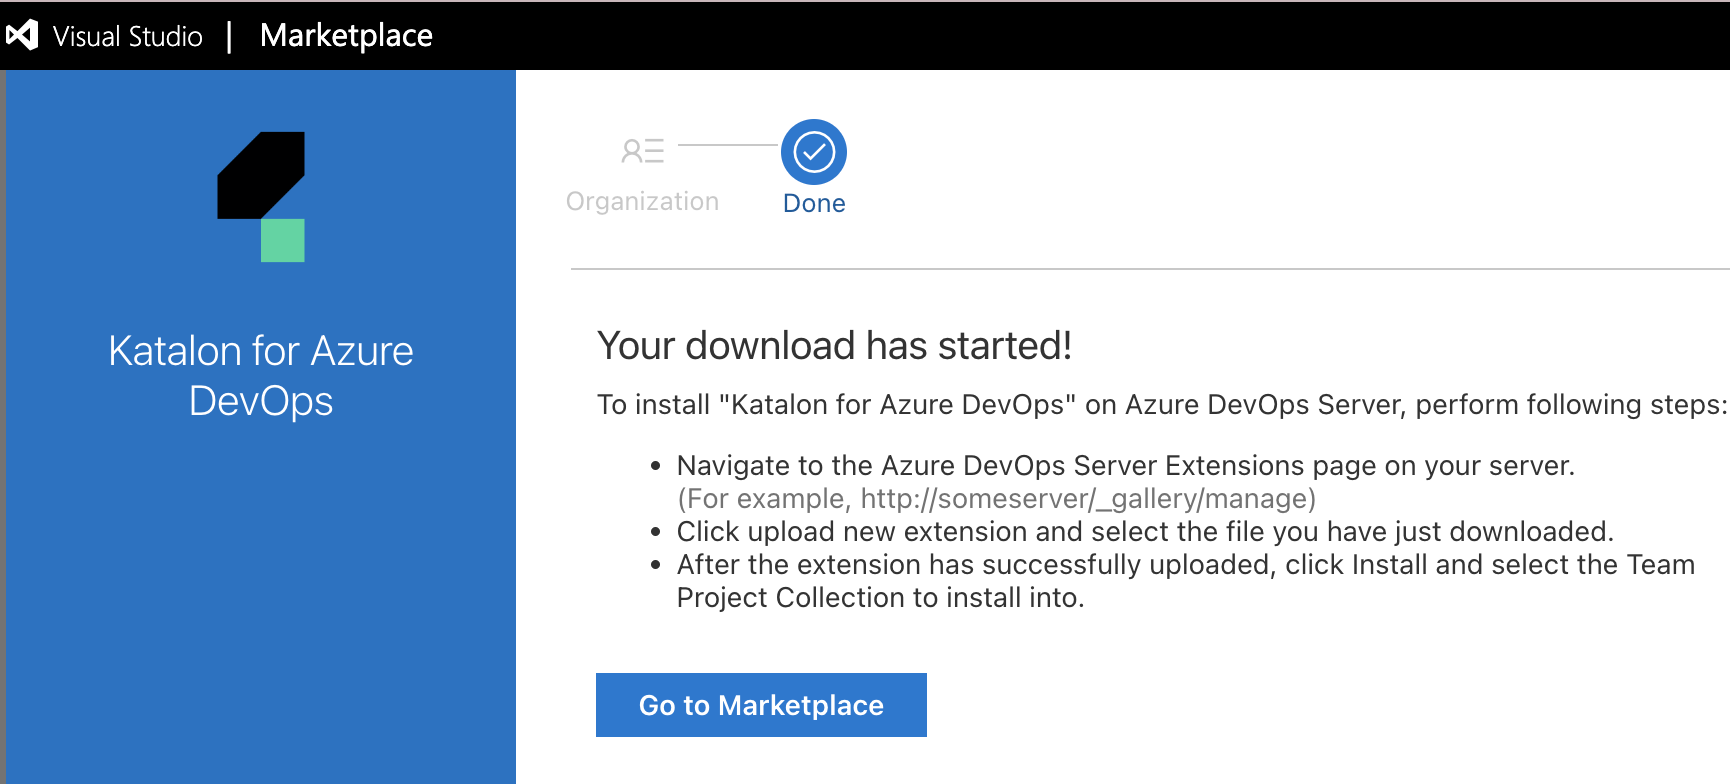
Task: Click the Katalon for Azure DevOps title
Action: [261, 376]
